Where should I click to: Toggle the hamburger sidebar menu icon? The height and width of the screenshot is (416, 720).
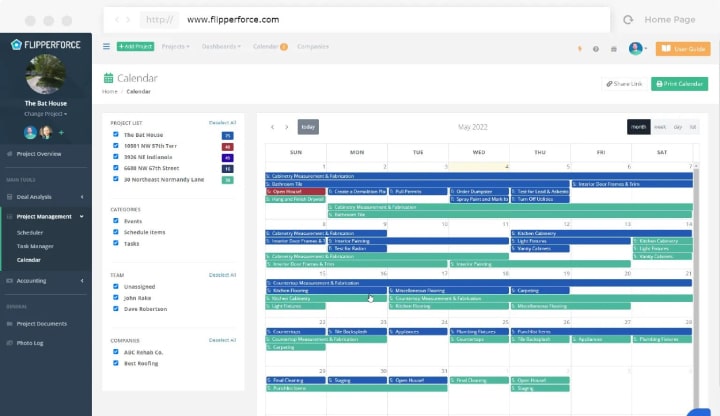pyautogui.click(x=106, y=46)
